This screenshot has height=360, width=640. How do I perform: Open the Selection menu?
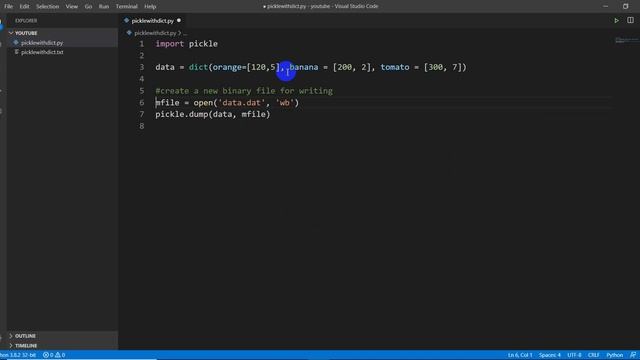coord(47,7)
